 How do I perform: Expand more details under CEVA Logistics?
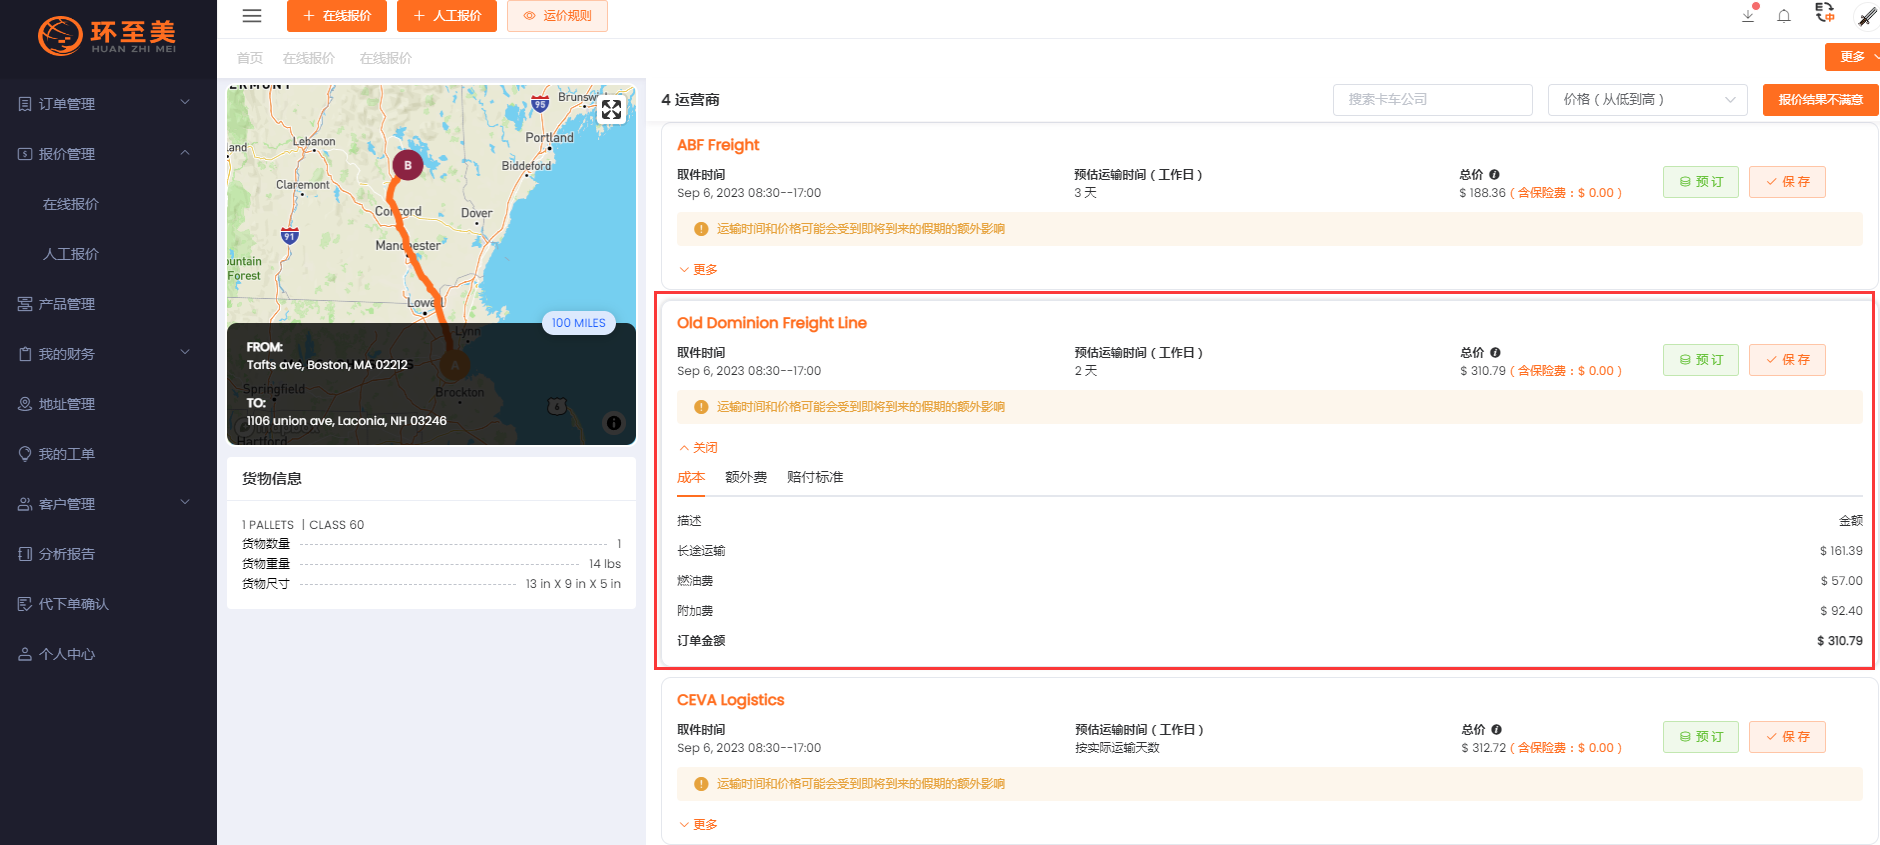699,825
